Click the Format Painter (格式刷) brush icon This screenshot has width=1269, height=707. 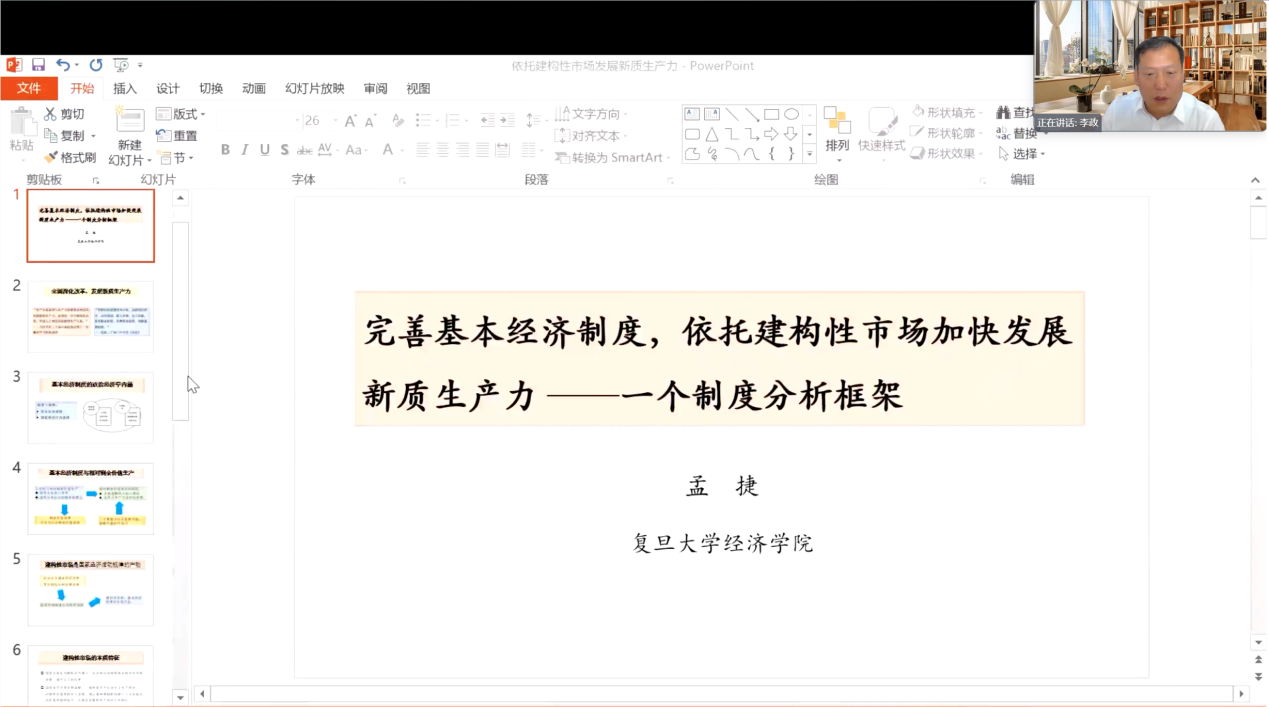tap(51, 158)
